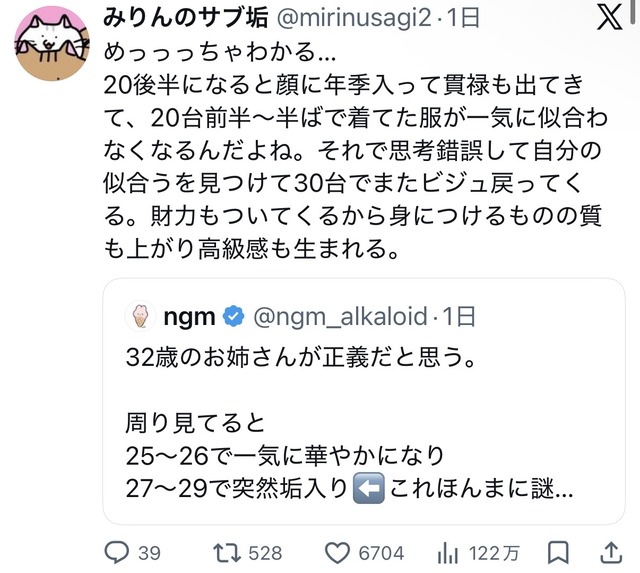Click the 528 repost count
The width and height of the screenshot is (640, 573).
[x=265, y=553]
